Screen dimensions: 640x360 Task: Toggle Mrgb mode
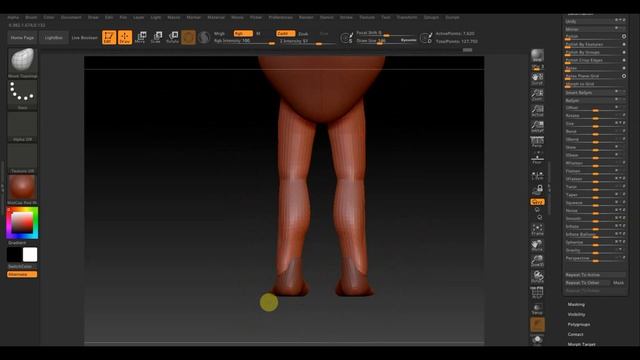pyautogui.click(x=220, y=33)
